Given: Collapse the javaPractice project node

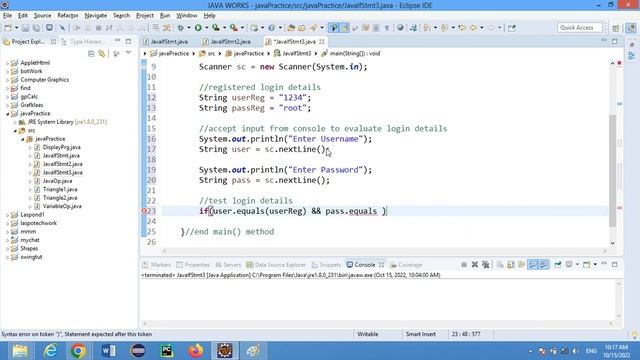Looking at the screenshot, I should coord(7,114).
